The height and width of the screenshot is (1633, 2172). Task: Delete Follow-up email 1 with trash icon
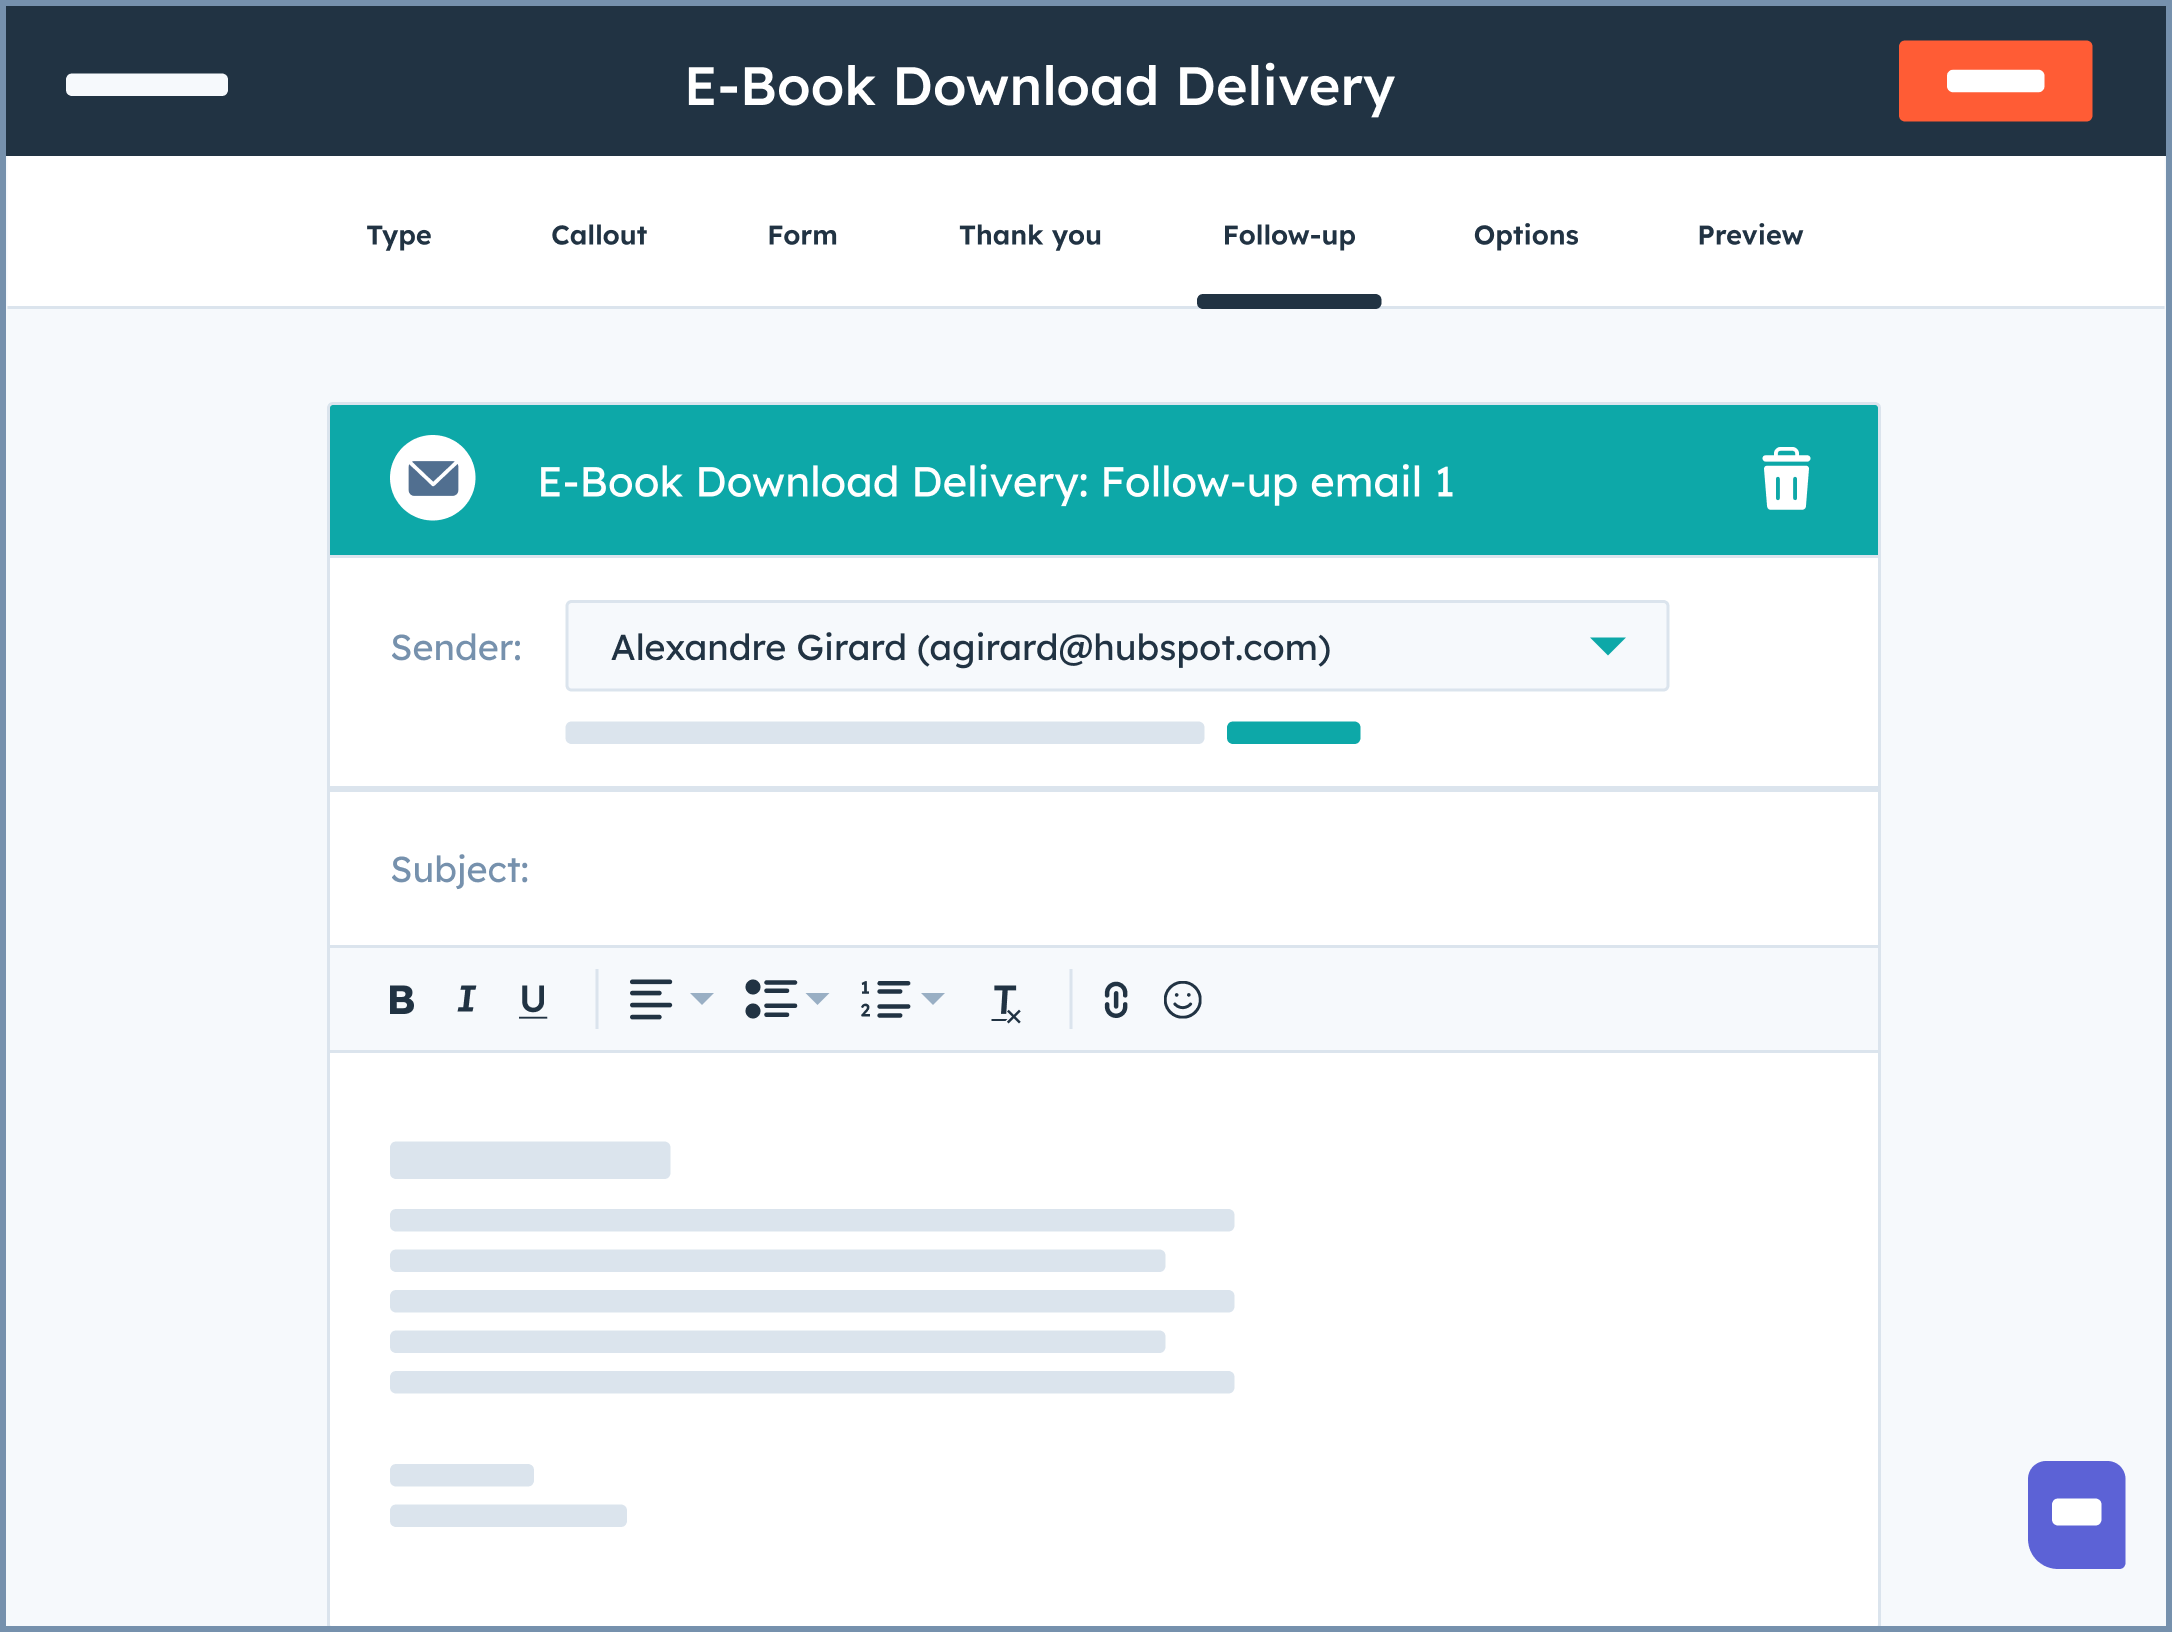pyautogui.click(x=1786, y=479)
